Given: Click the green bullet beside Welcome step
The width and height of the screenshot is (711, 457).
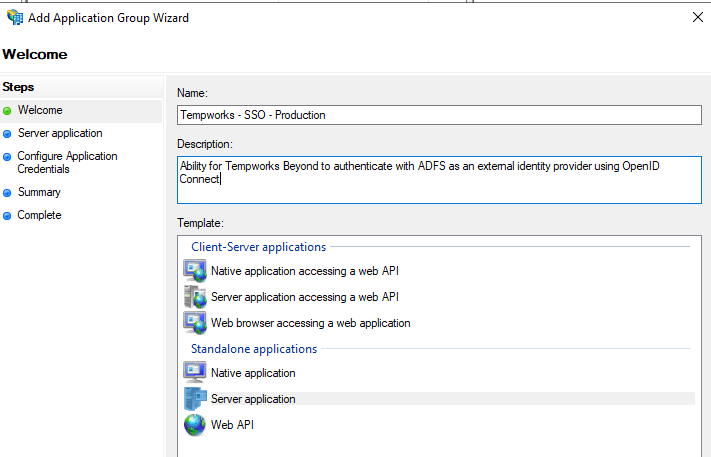Looking at the screenshot, I should coord(7,111).
